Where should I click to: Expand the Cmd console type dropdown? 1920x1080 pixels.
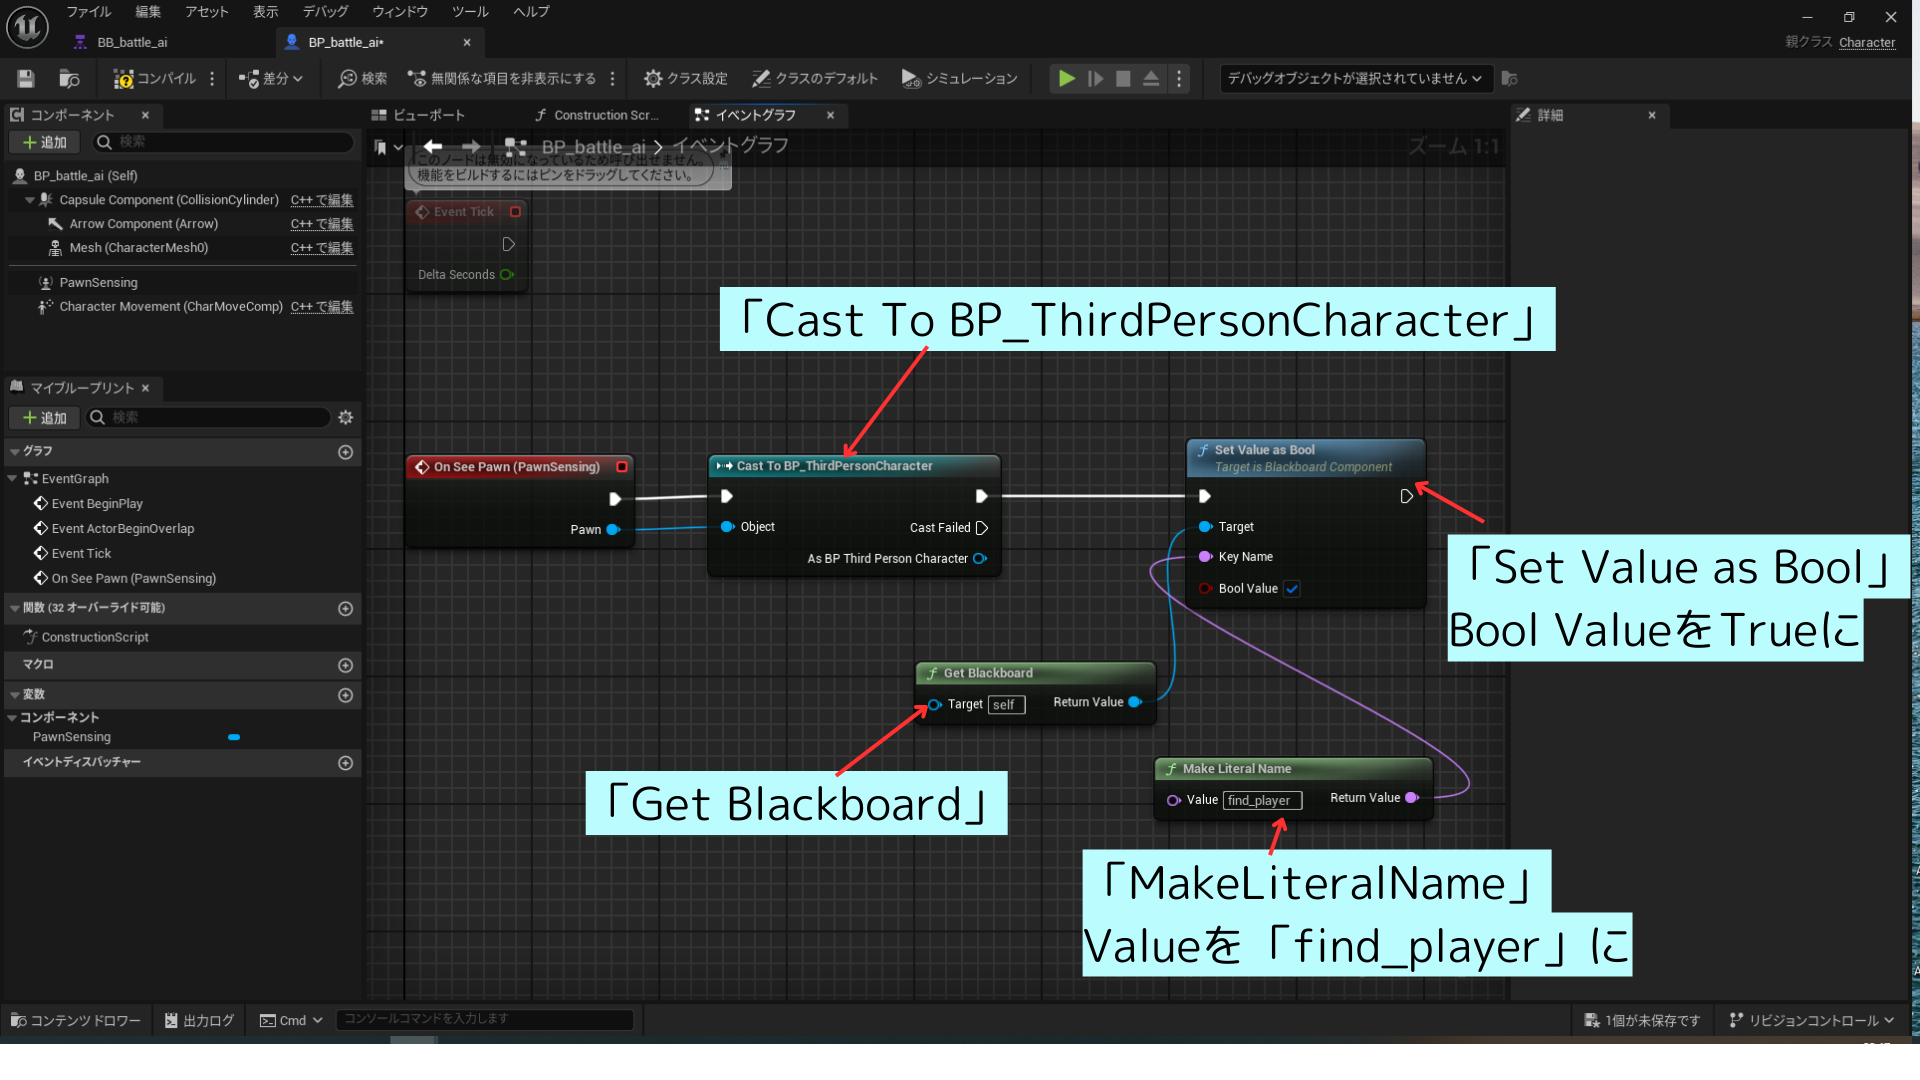(x=317, y=1020)
